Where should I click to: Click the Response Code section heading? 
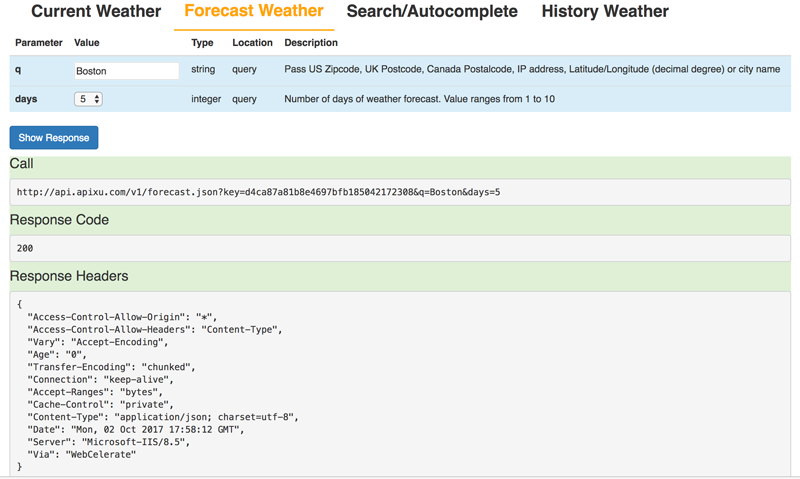pos(59,220)
